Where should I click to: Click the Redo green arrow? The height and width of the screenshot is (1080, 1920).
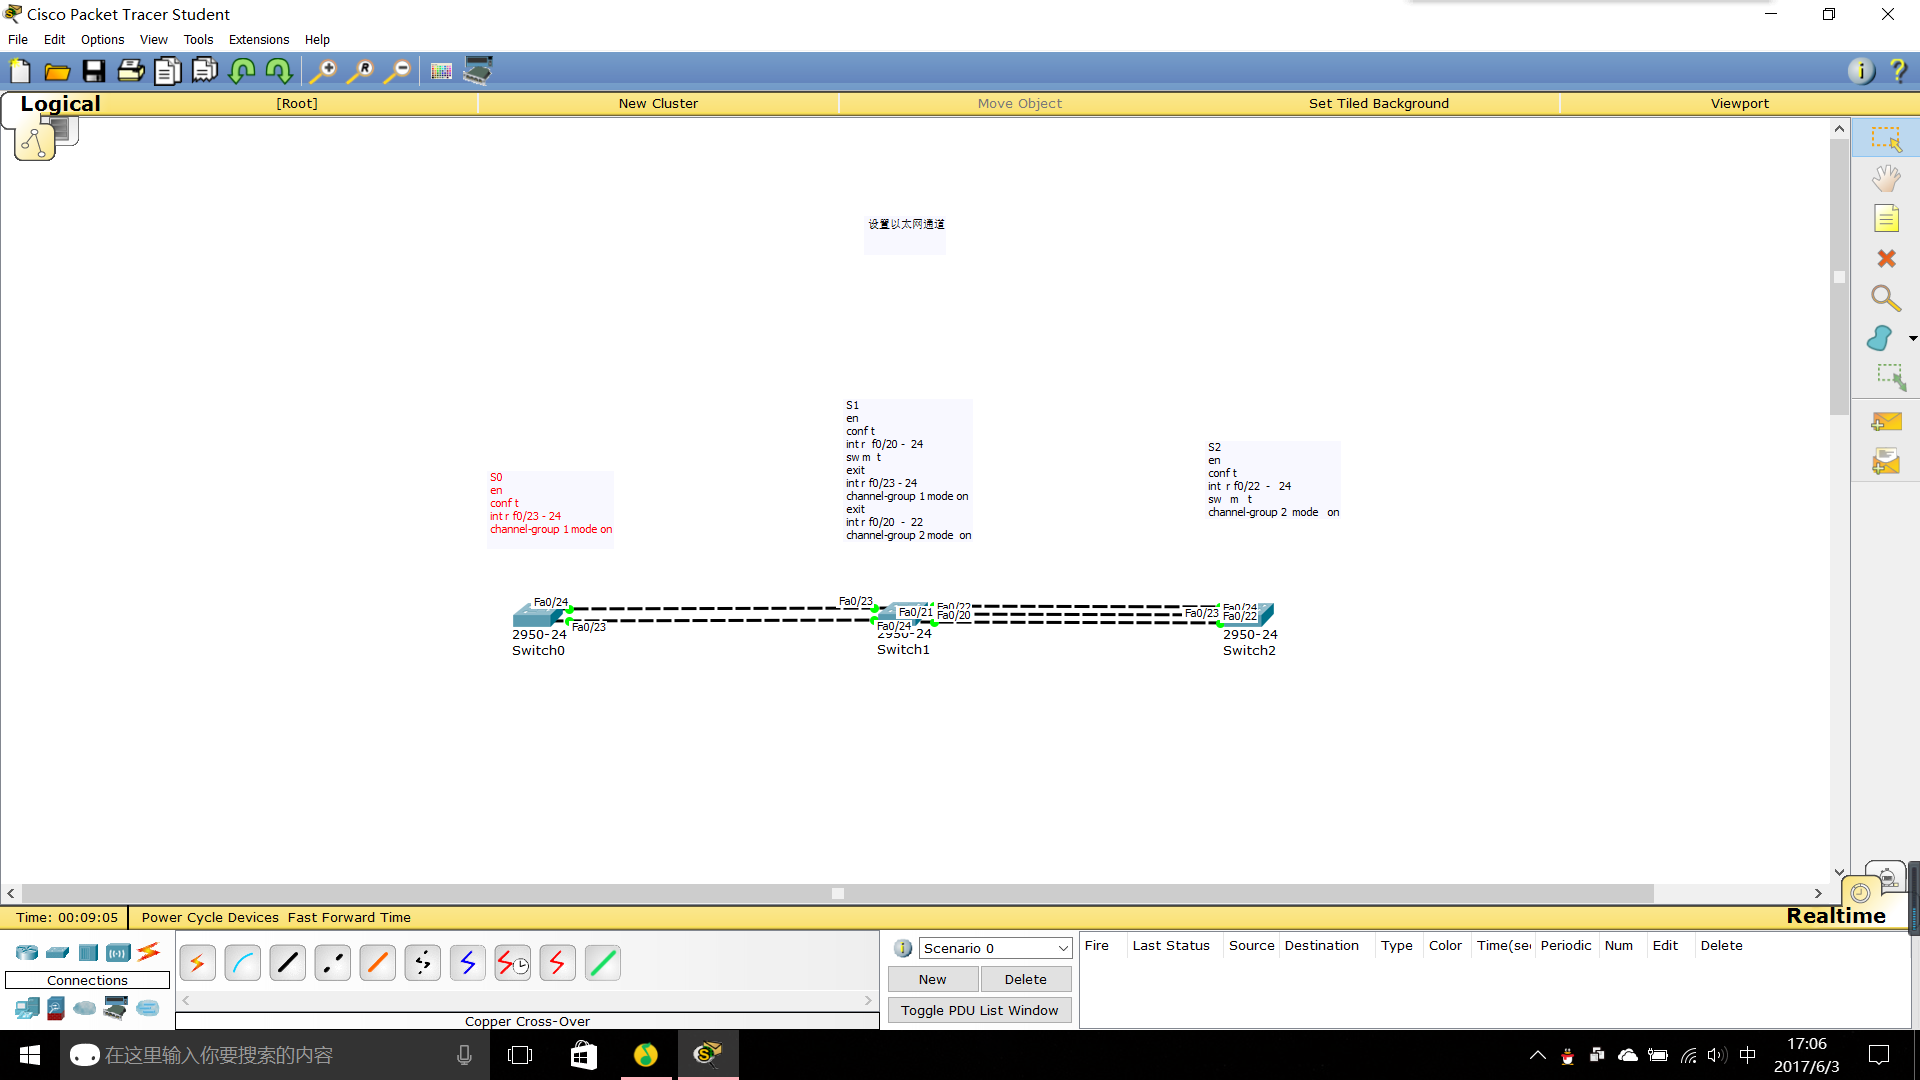(x=279, y=71)
